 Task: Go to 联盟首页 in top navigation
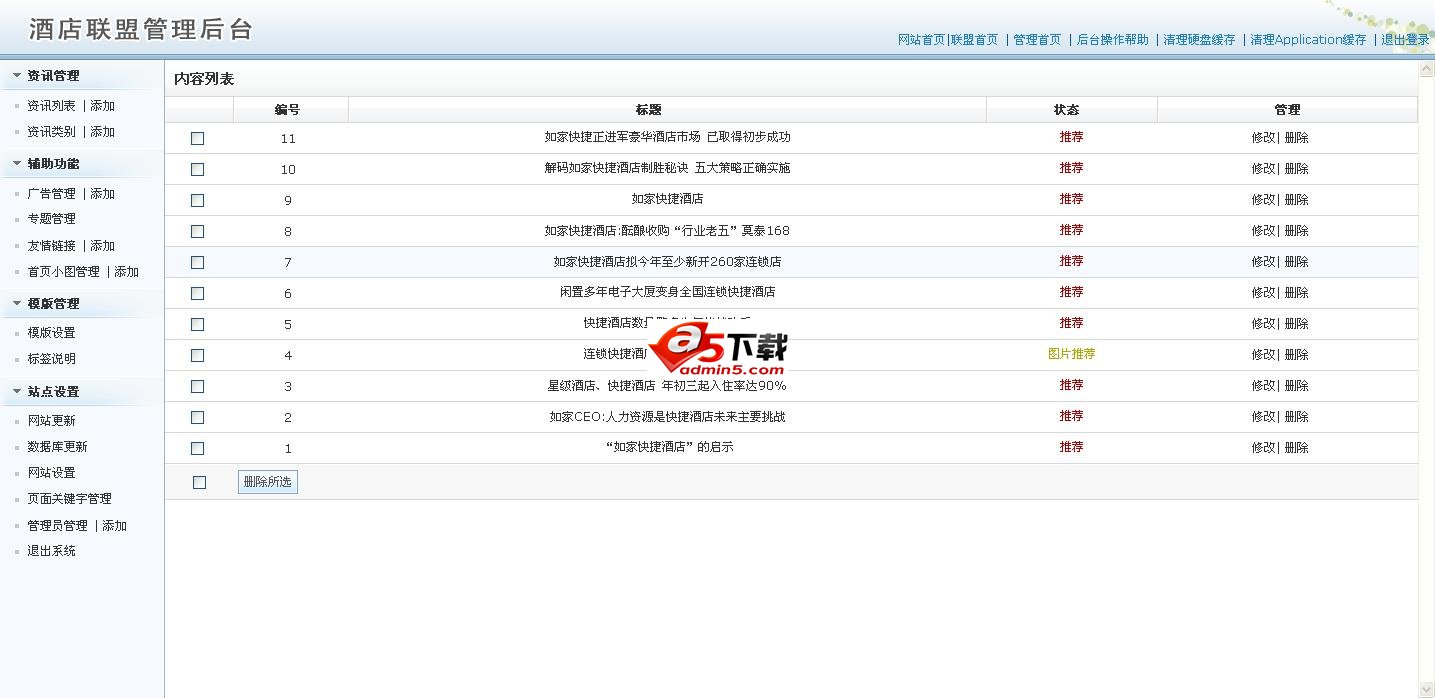pos(974,40)
